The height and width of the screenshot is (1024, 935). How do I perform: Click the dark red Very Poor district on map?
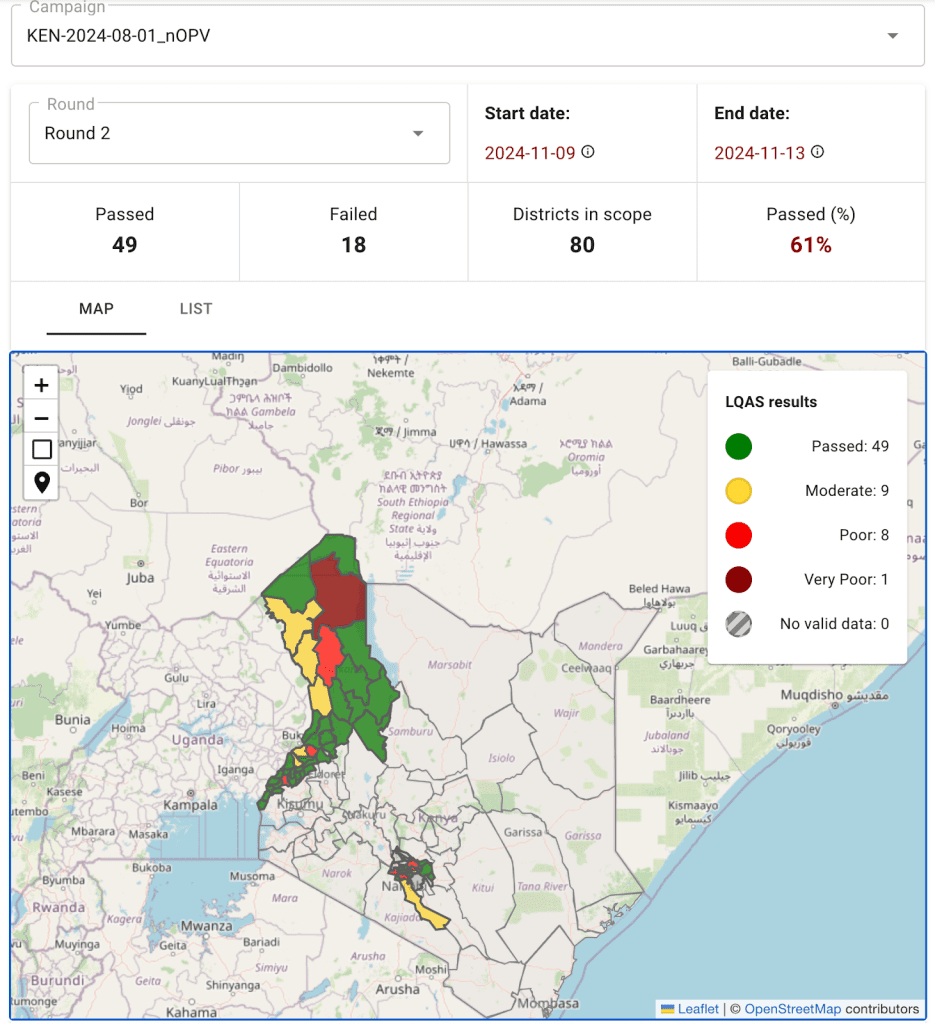pyautogui.click(x=338, y=590)
